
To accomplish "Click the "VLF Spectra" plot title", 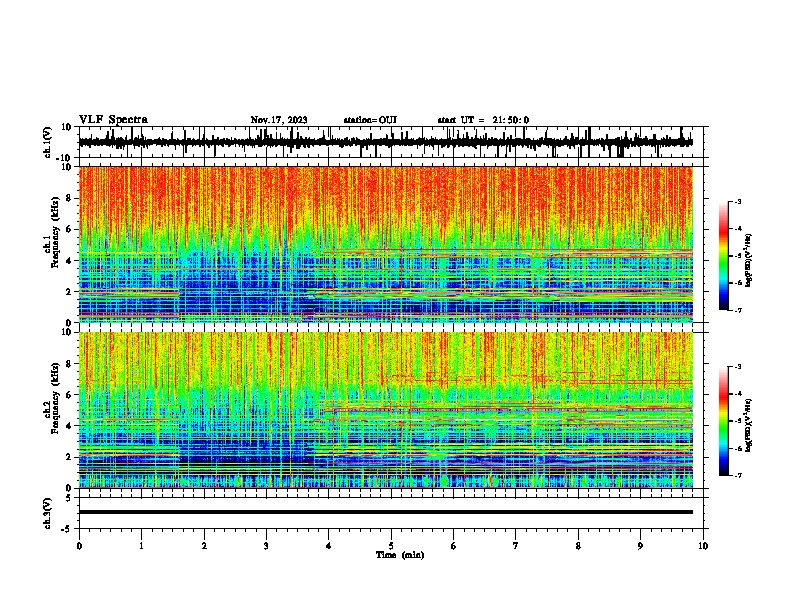I will pos(113,120).
